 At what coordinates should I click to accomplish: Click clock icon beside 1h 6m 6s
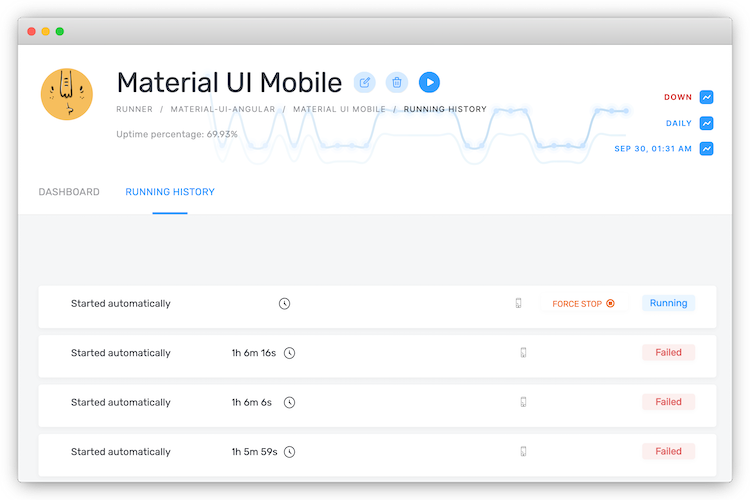[290, 402]
